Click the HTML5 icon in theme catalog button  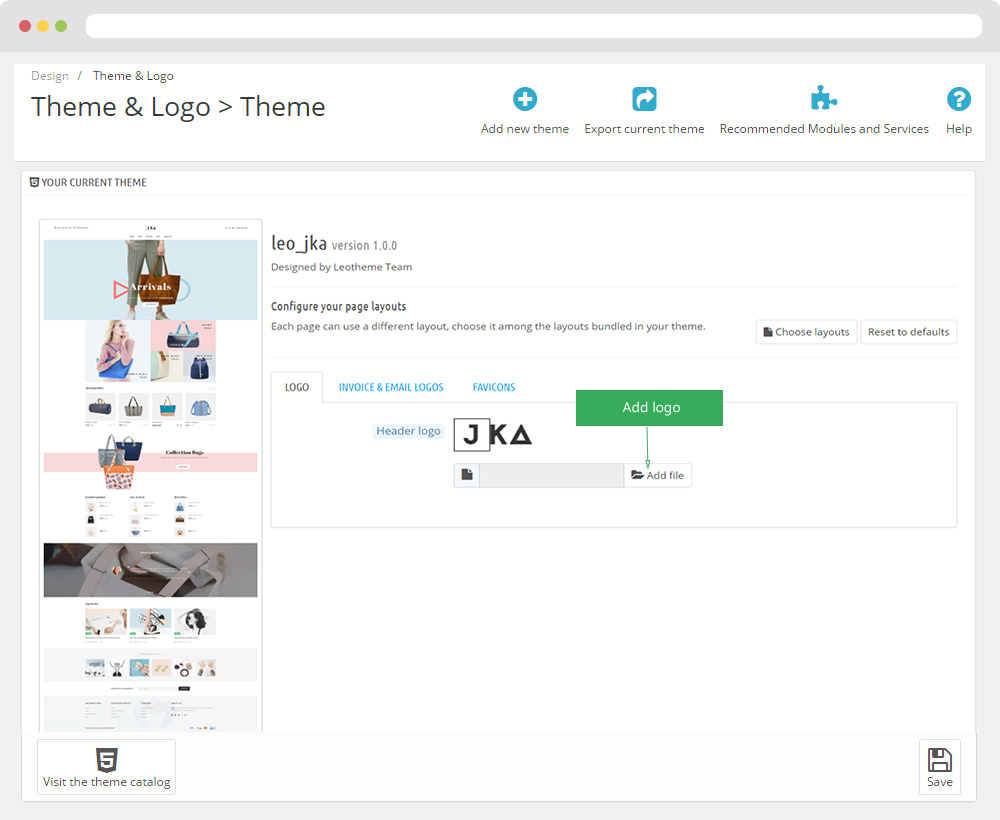pos(107,760)
